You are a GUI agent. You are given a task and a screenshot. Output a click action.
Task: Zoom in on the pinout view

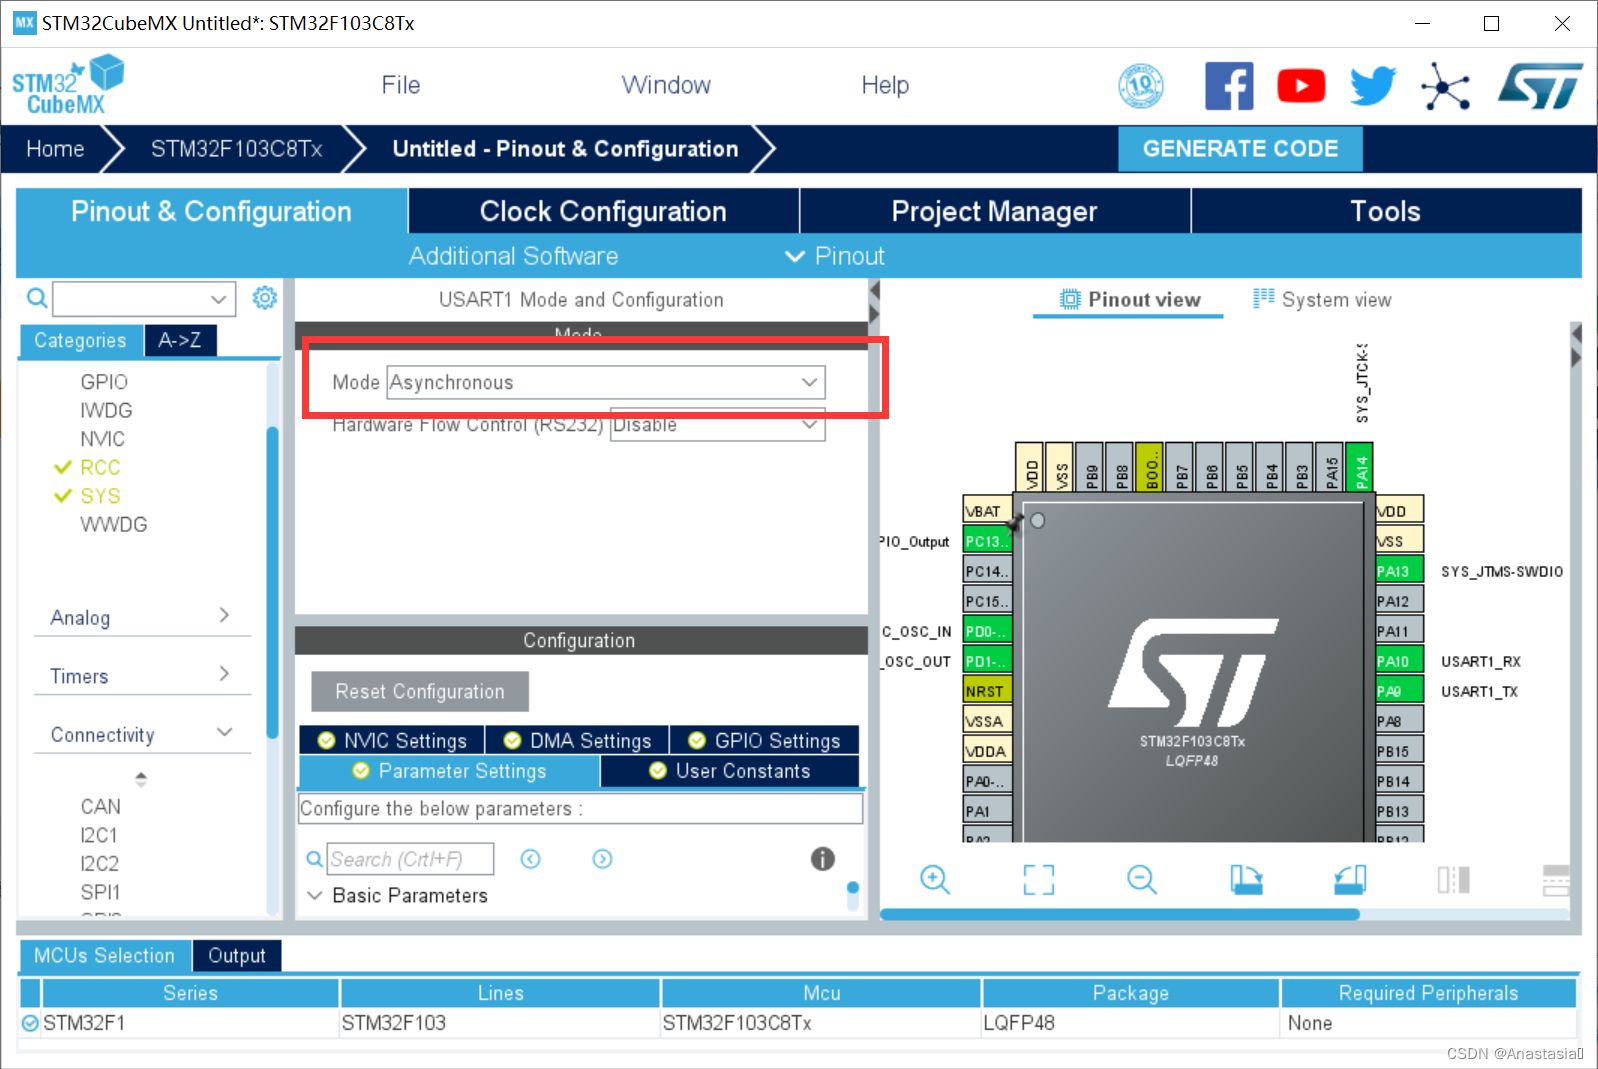pos(935,879)
